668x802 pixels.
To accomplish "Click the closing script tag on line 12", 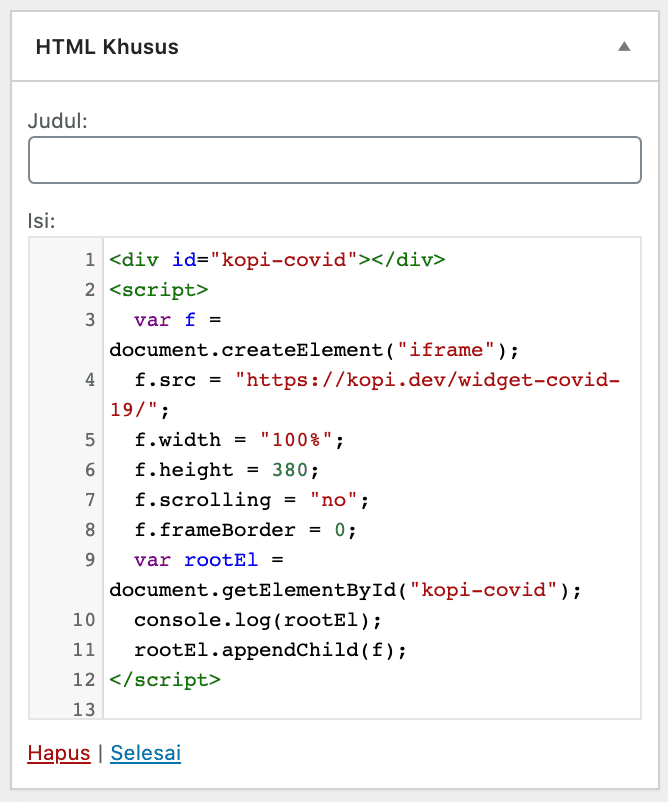I will [x=165, y=680].
